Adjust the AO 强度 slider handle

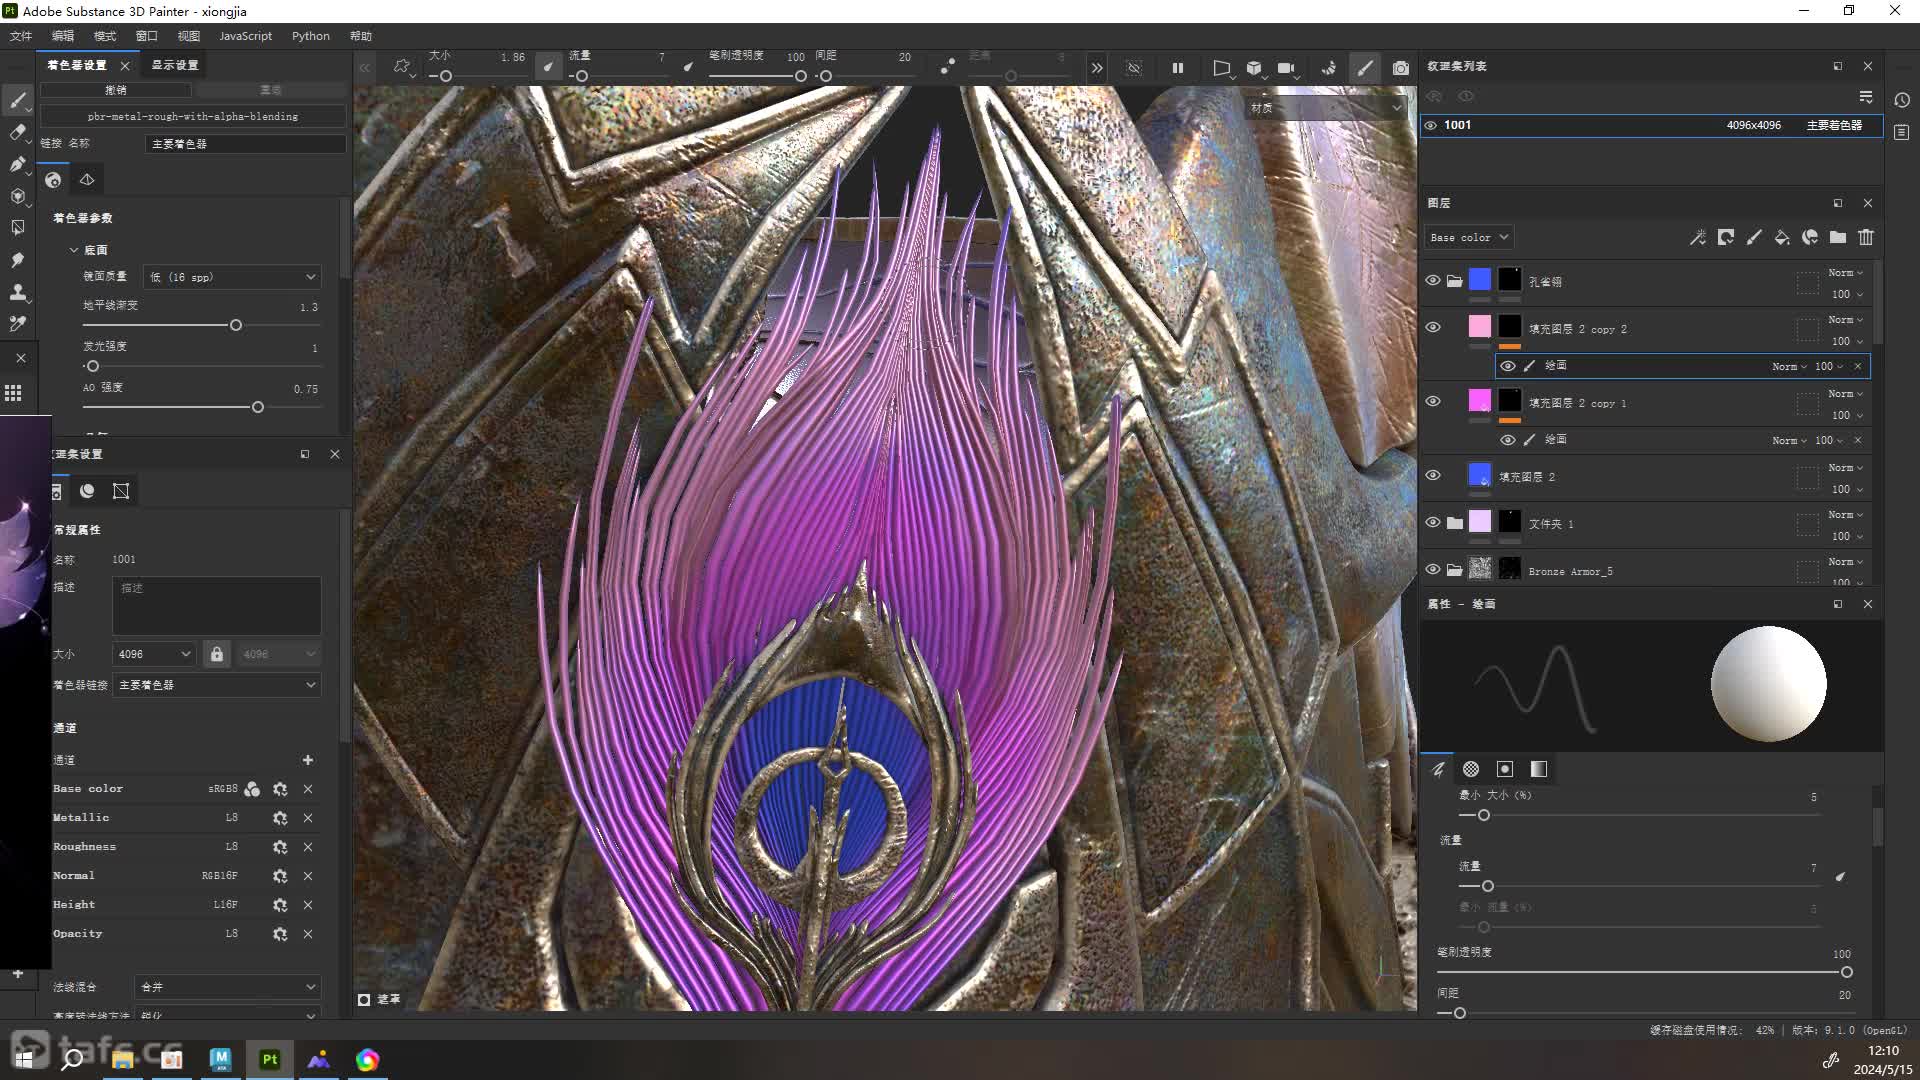(x=258, y=407)
